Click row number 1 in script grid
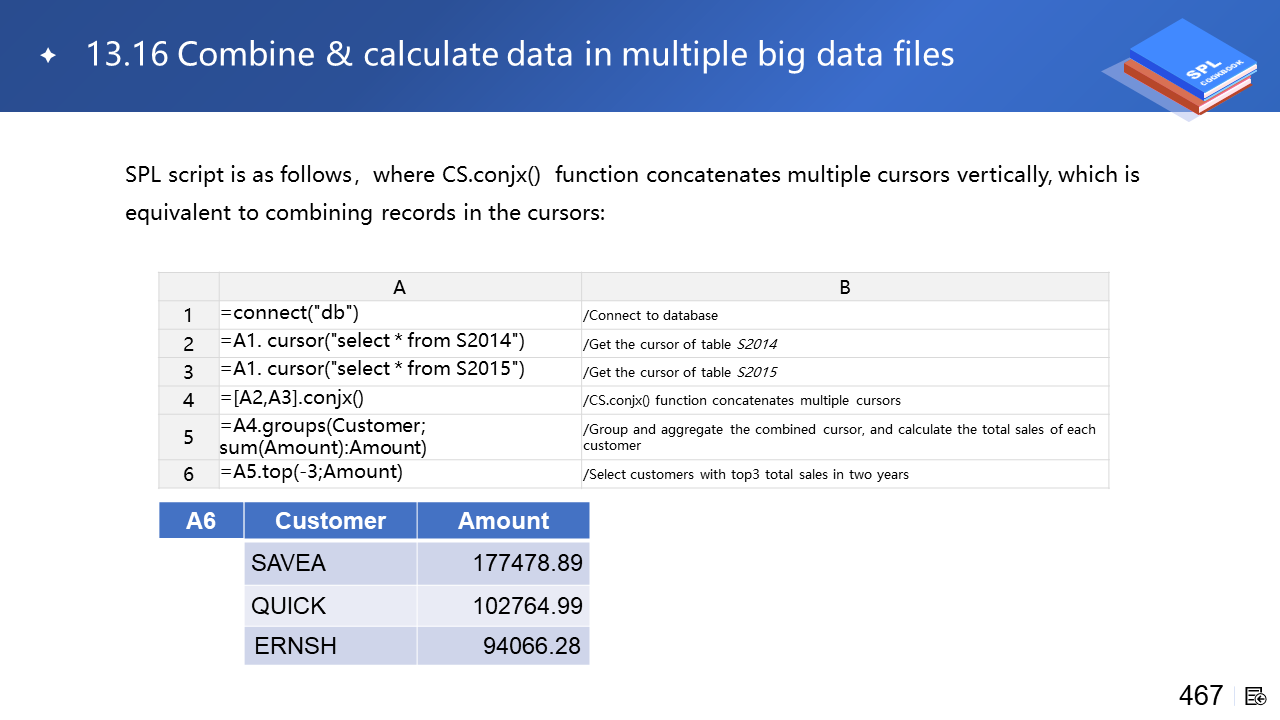1280x720 pixels. 189,315
